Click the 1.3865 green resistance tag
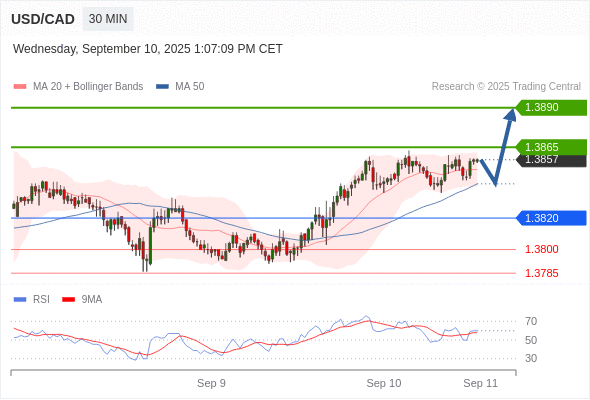This screenshot has width=590, height=400. (x=551, y=147)
